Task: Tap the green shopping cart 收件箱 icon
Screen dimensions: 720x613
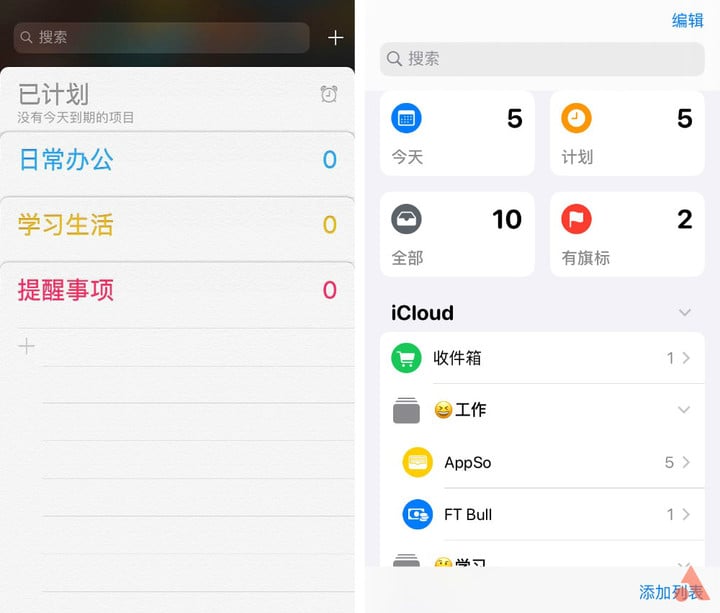Action: (x=406, y=358)
